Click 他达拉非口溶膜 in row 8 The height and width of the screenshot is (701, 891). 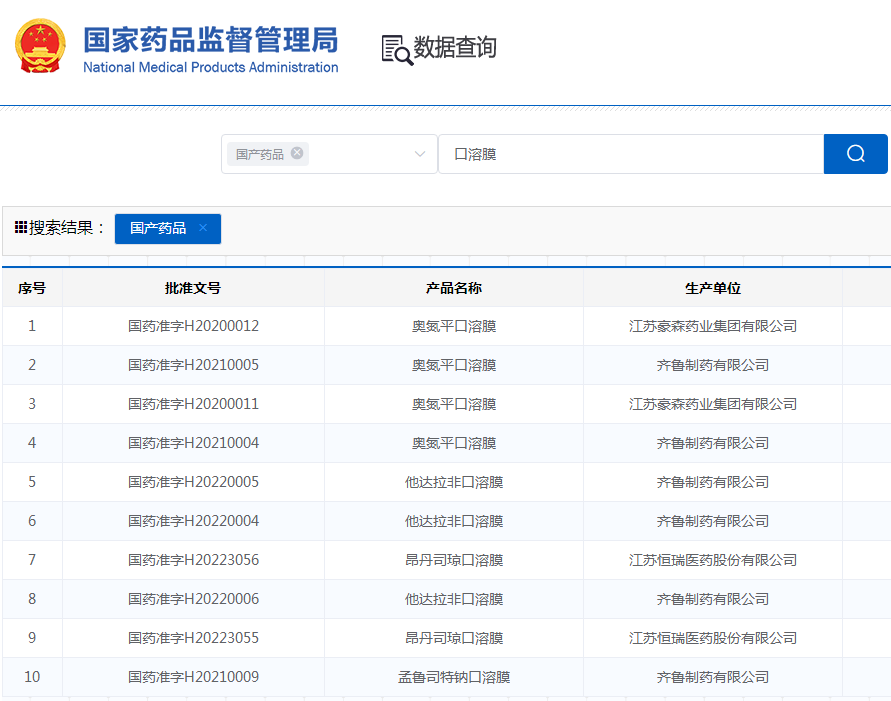point(453,599)
